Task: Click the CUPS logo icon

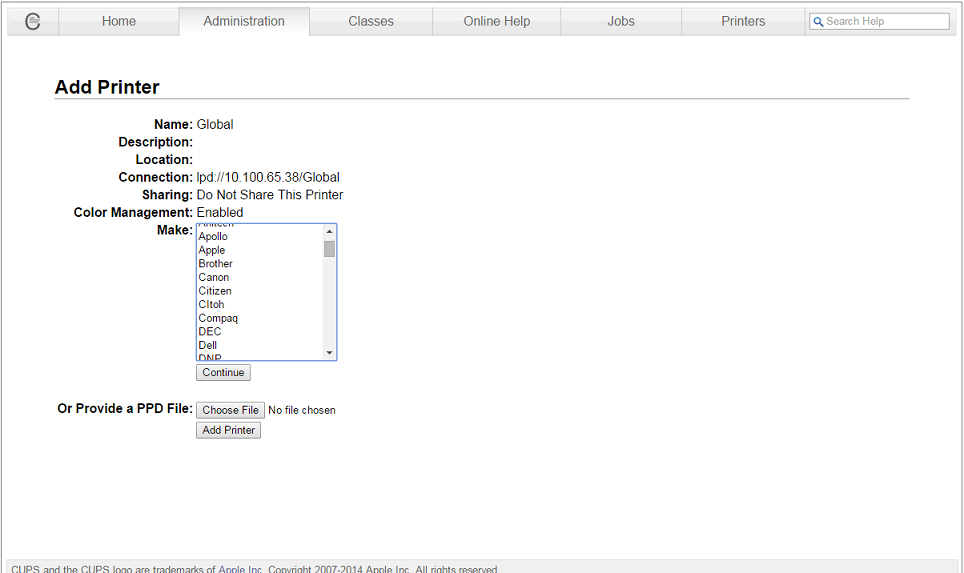Action: point(33,22)
